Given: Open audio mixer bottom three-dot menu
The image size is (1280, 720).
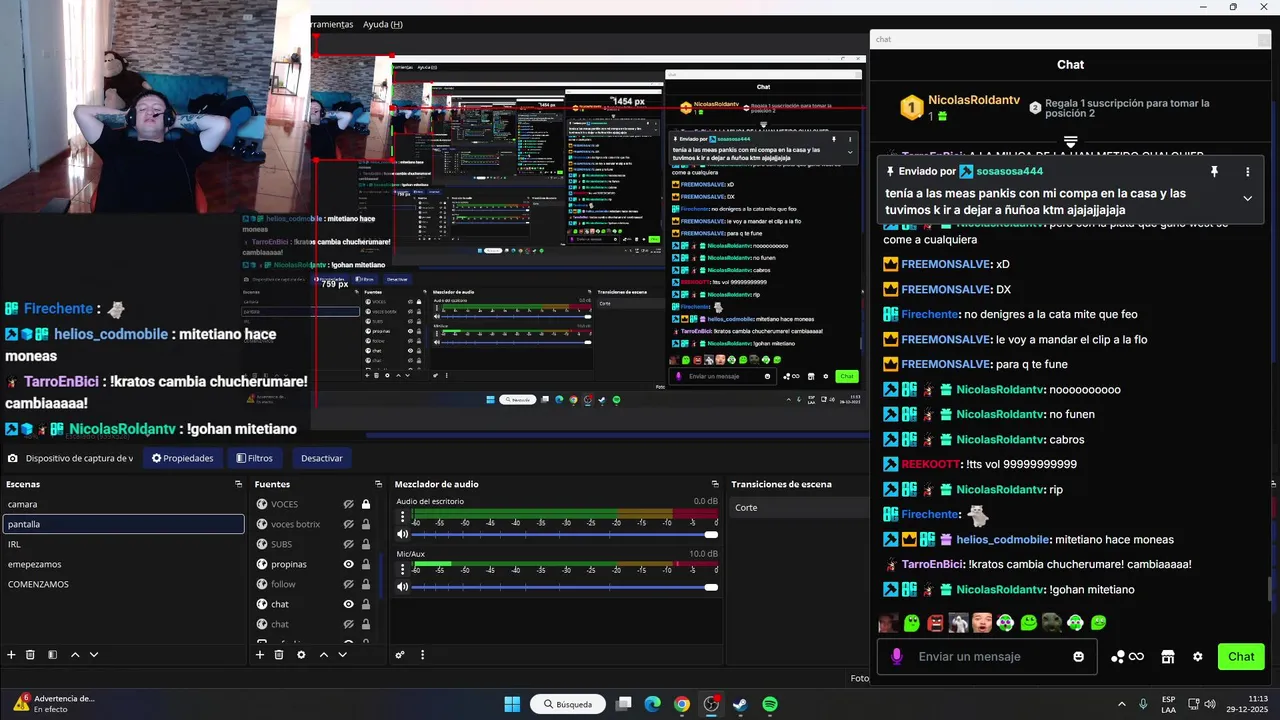Looking at the screenshot, I should click(422, 654).
